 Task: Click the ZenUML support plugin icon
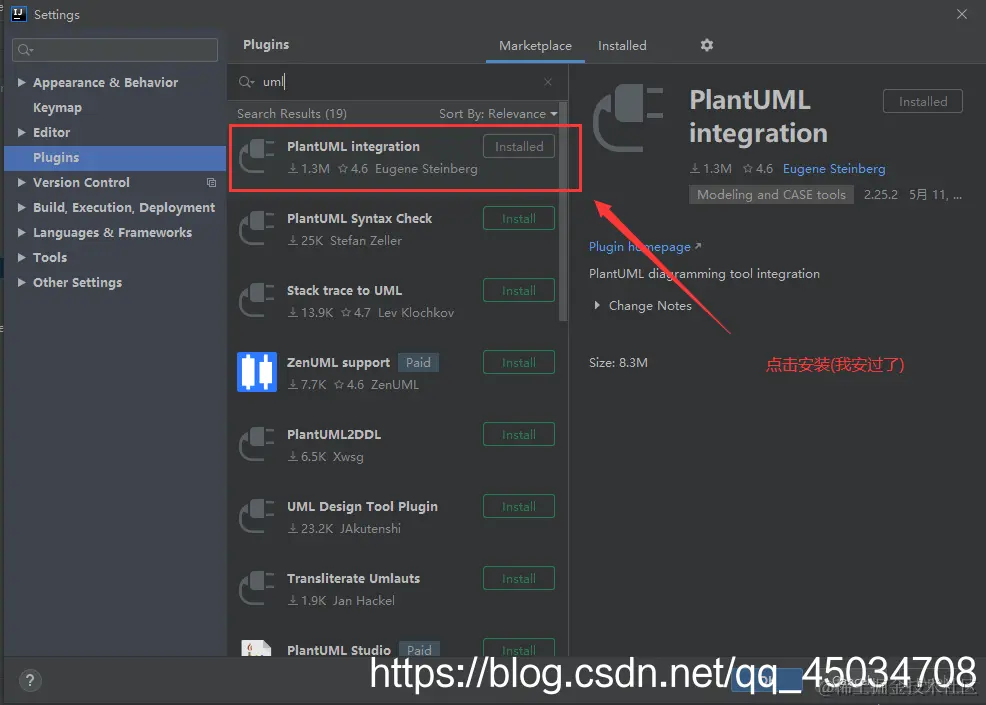[257, 372]
